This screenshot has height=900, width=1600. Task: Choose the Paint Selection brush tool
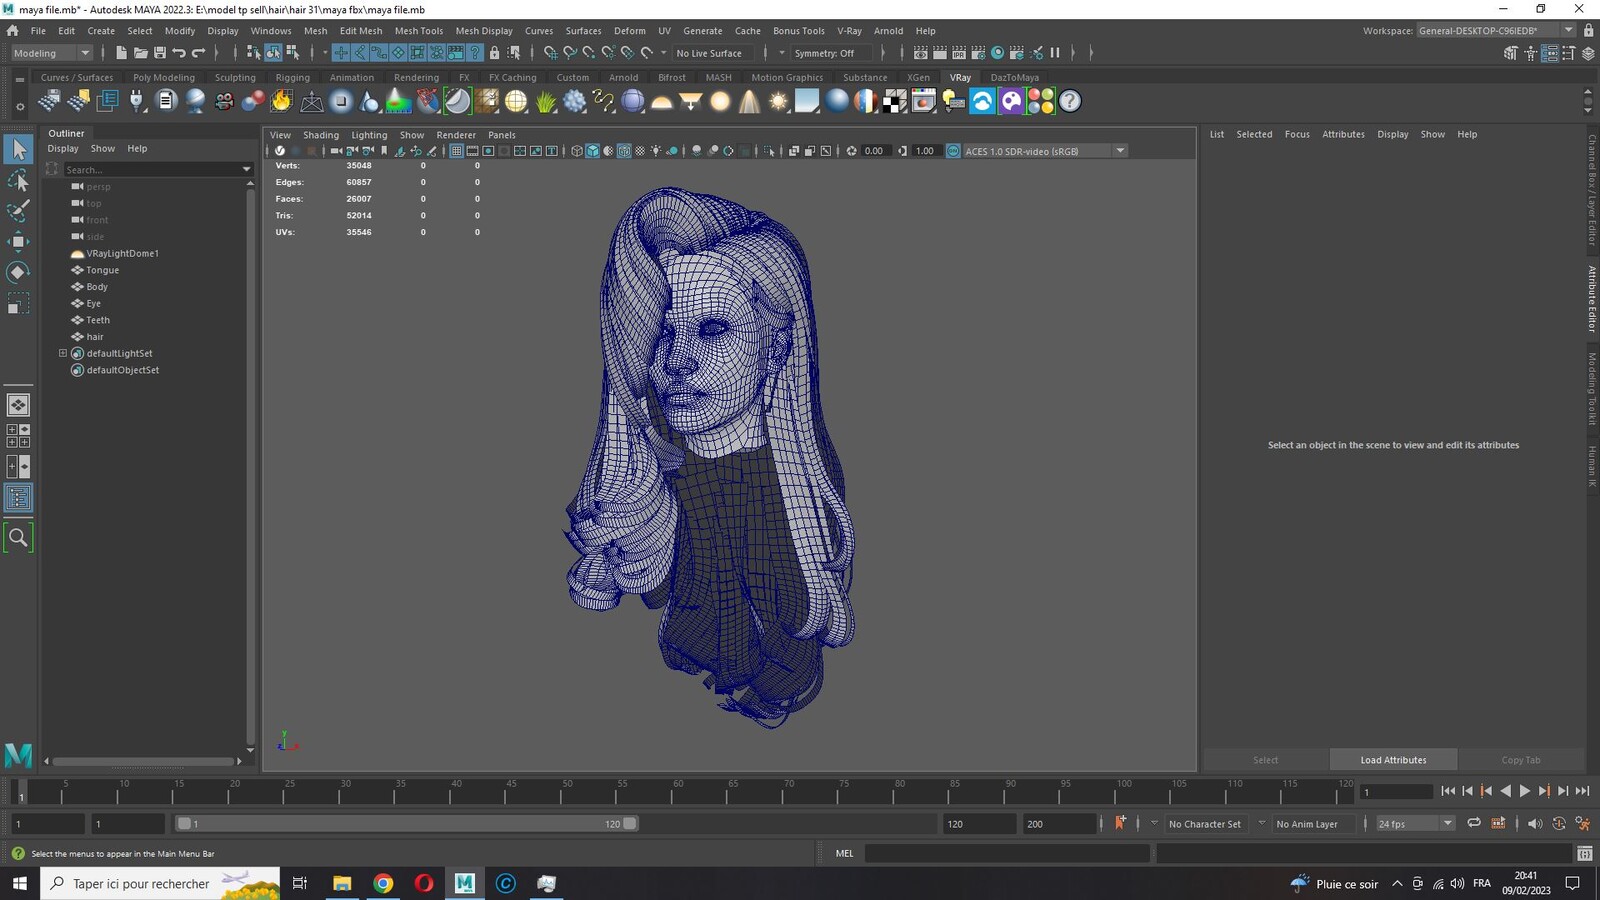18,211
